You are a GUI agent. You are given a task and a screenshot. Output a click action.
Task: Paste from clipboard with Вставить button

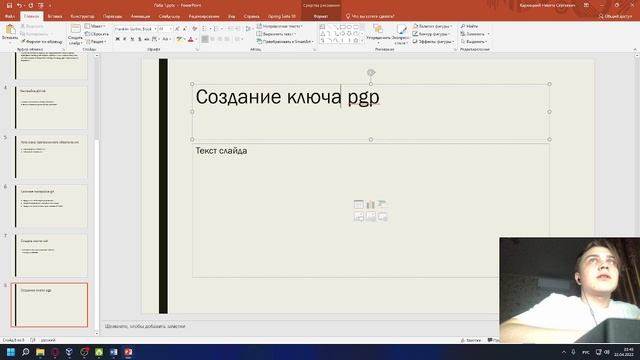tap(10, 34)
